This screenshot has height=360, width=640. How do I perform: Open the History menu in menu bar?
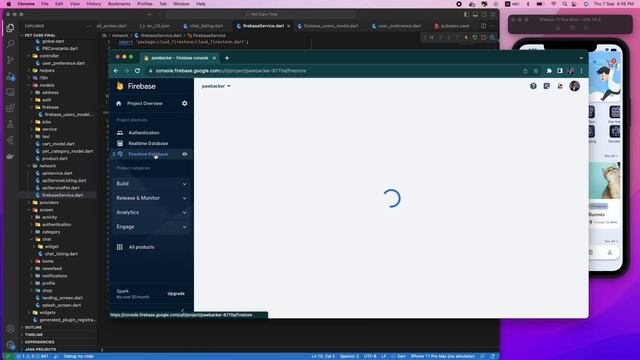pyautogui.click(x=93, y=4)
